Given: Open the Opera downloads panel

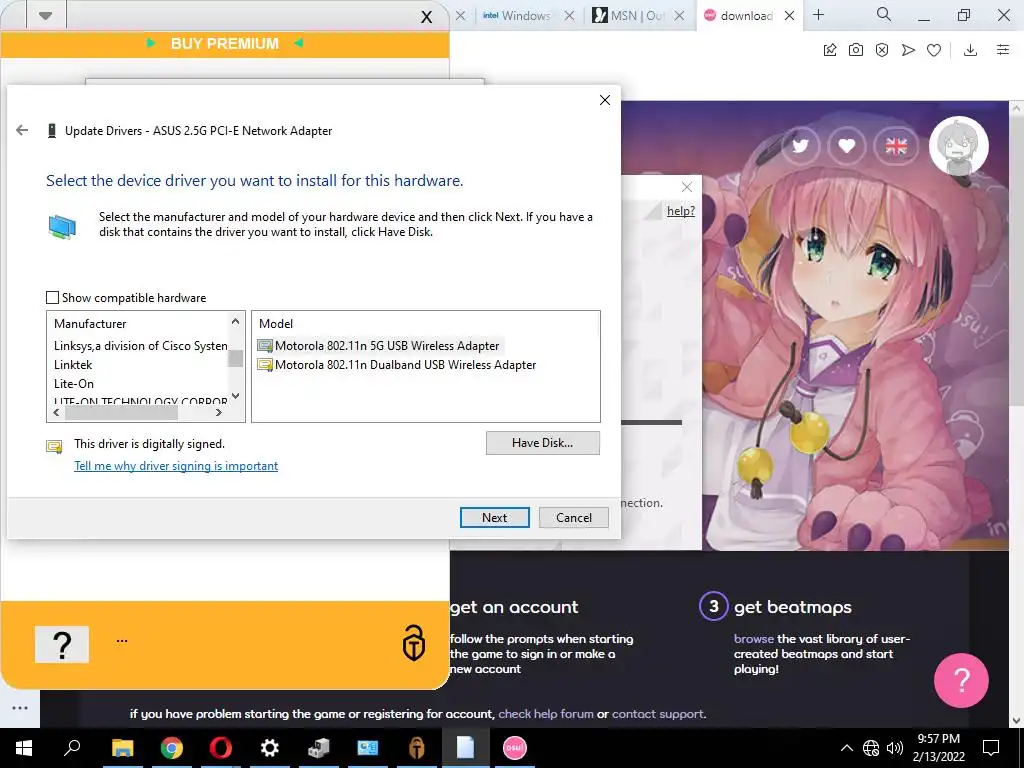Looking at the screenshot, I should [x=970, y=50].
